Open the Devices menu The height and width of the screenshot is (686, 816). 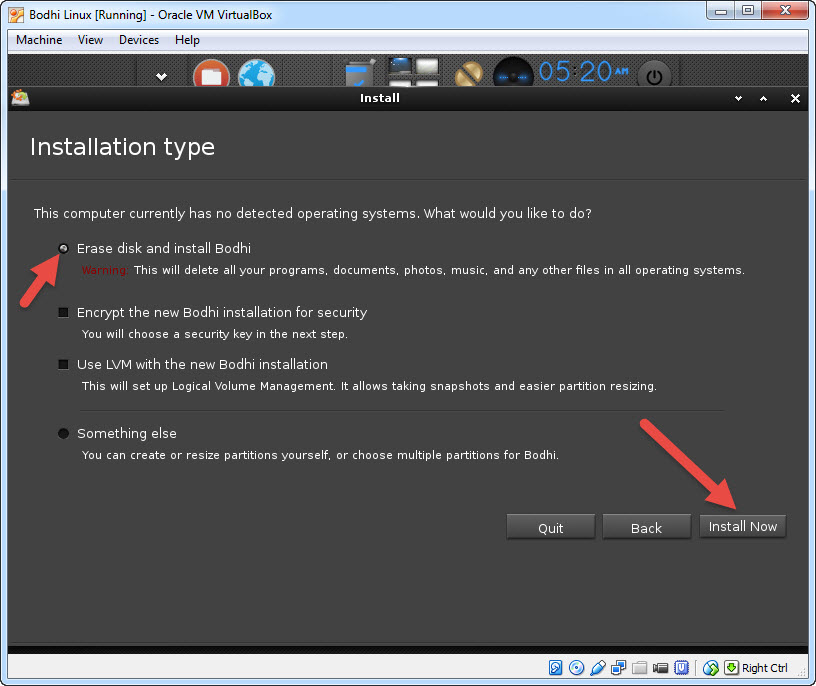139,40
